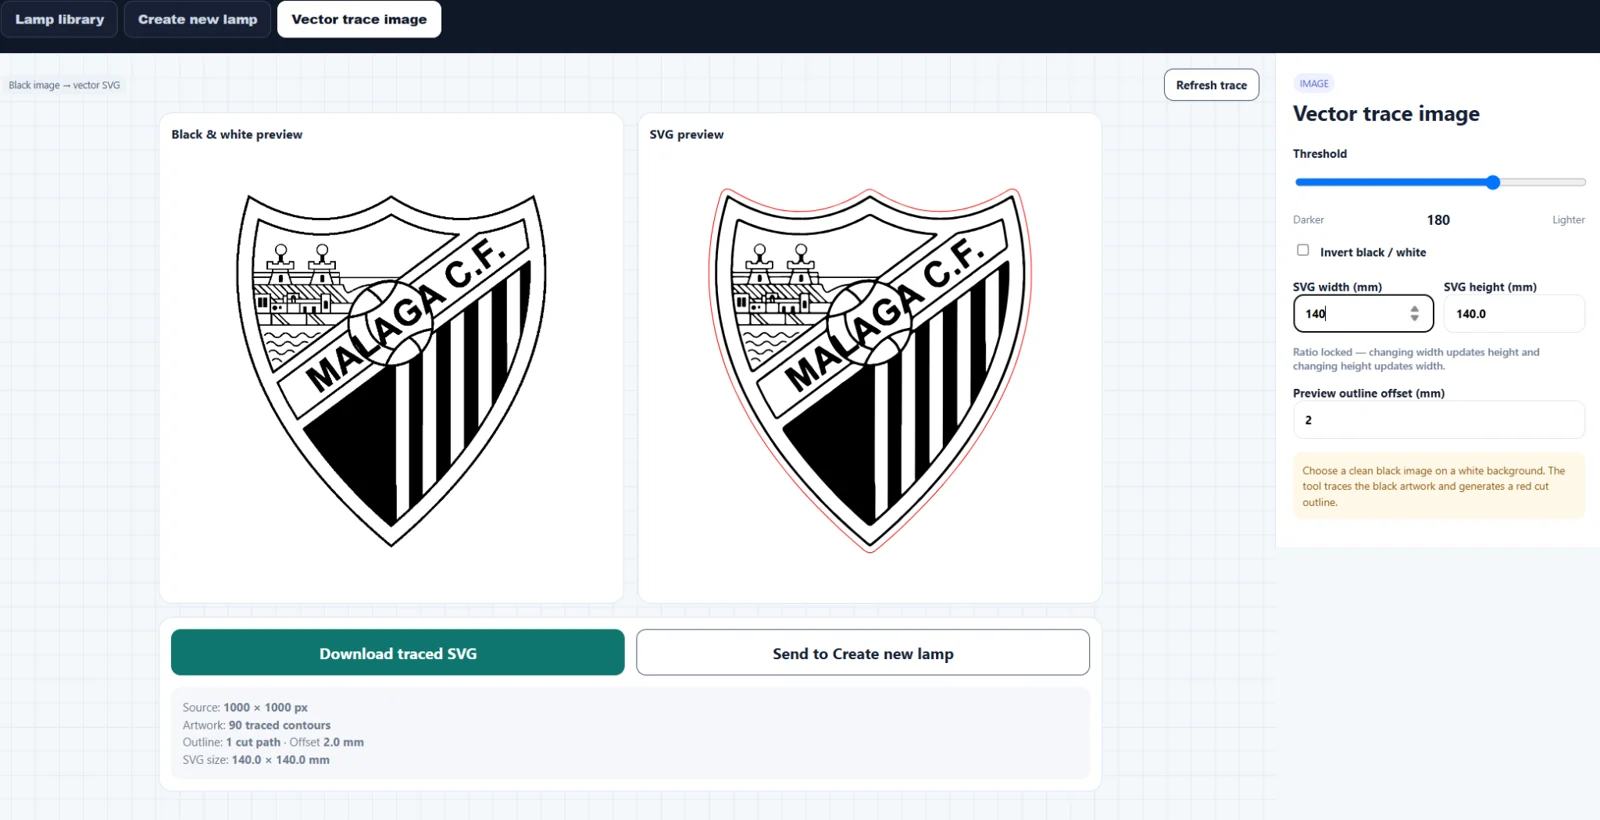Select the Vector trace image tab
Screen dimensions: 1600x820
click(359, 19)
